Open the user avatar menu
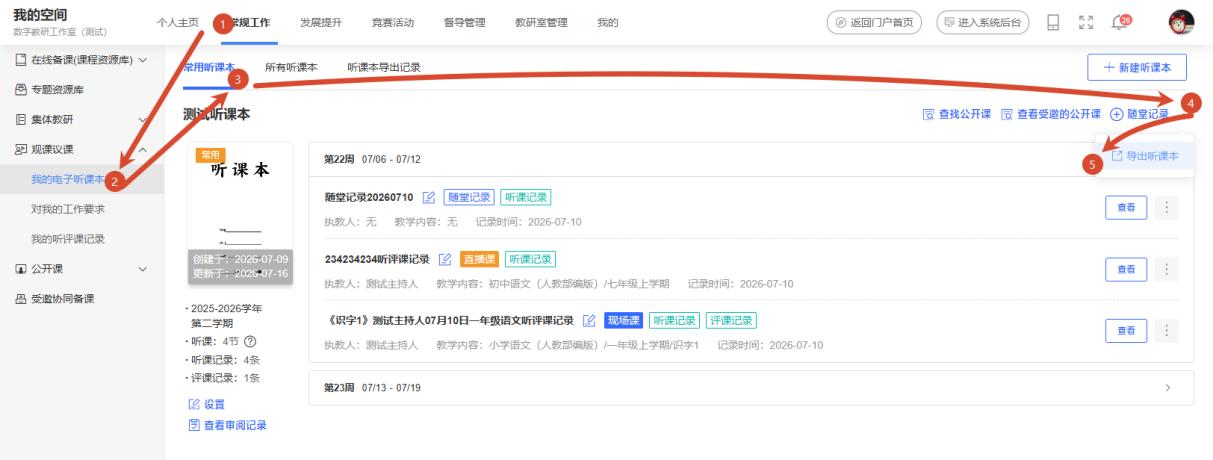 1182,22
